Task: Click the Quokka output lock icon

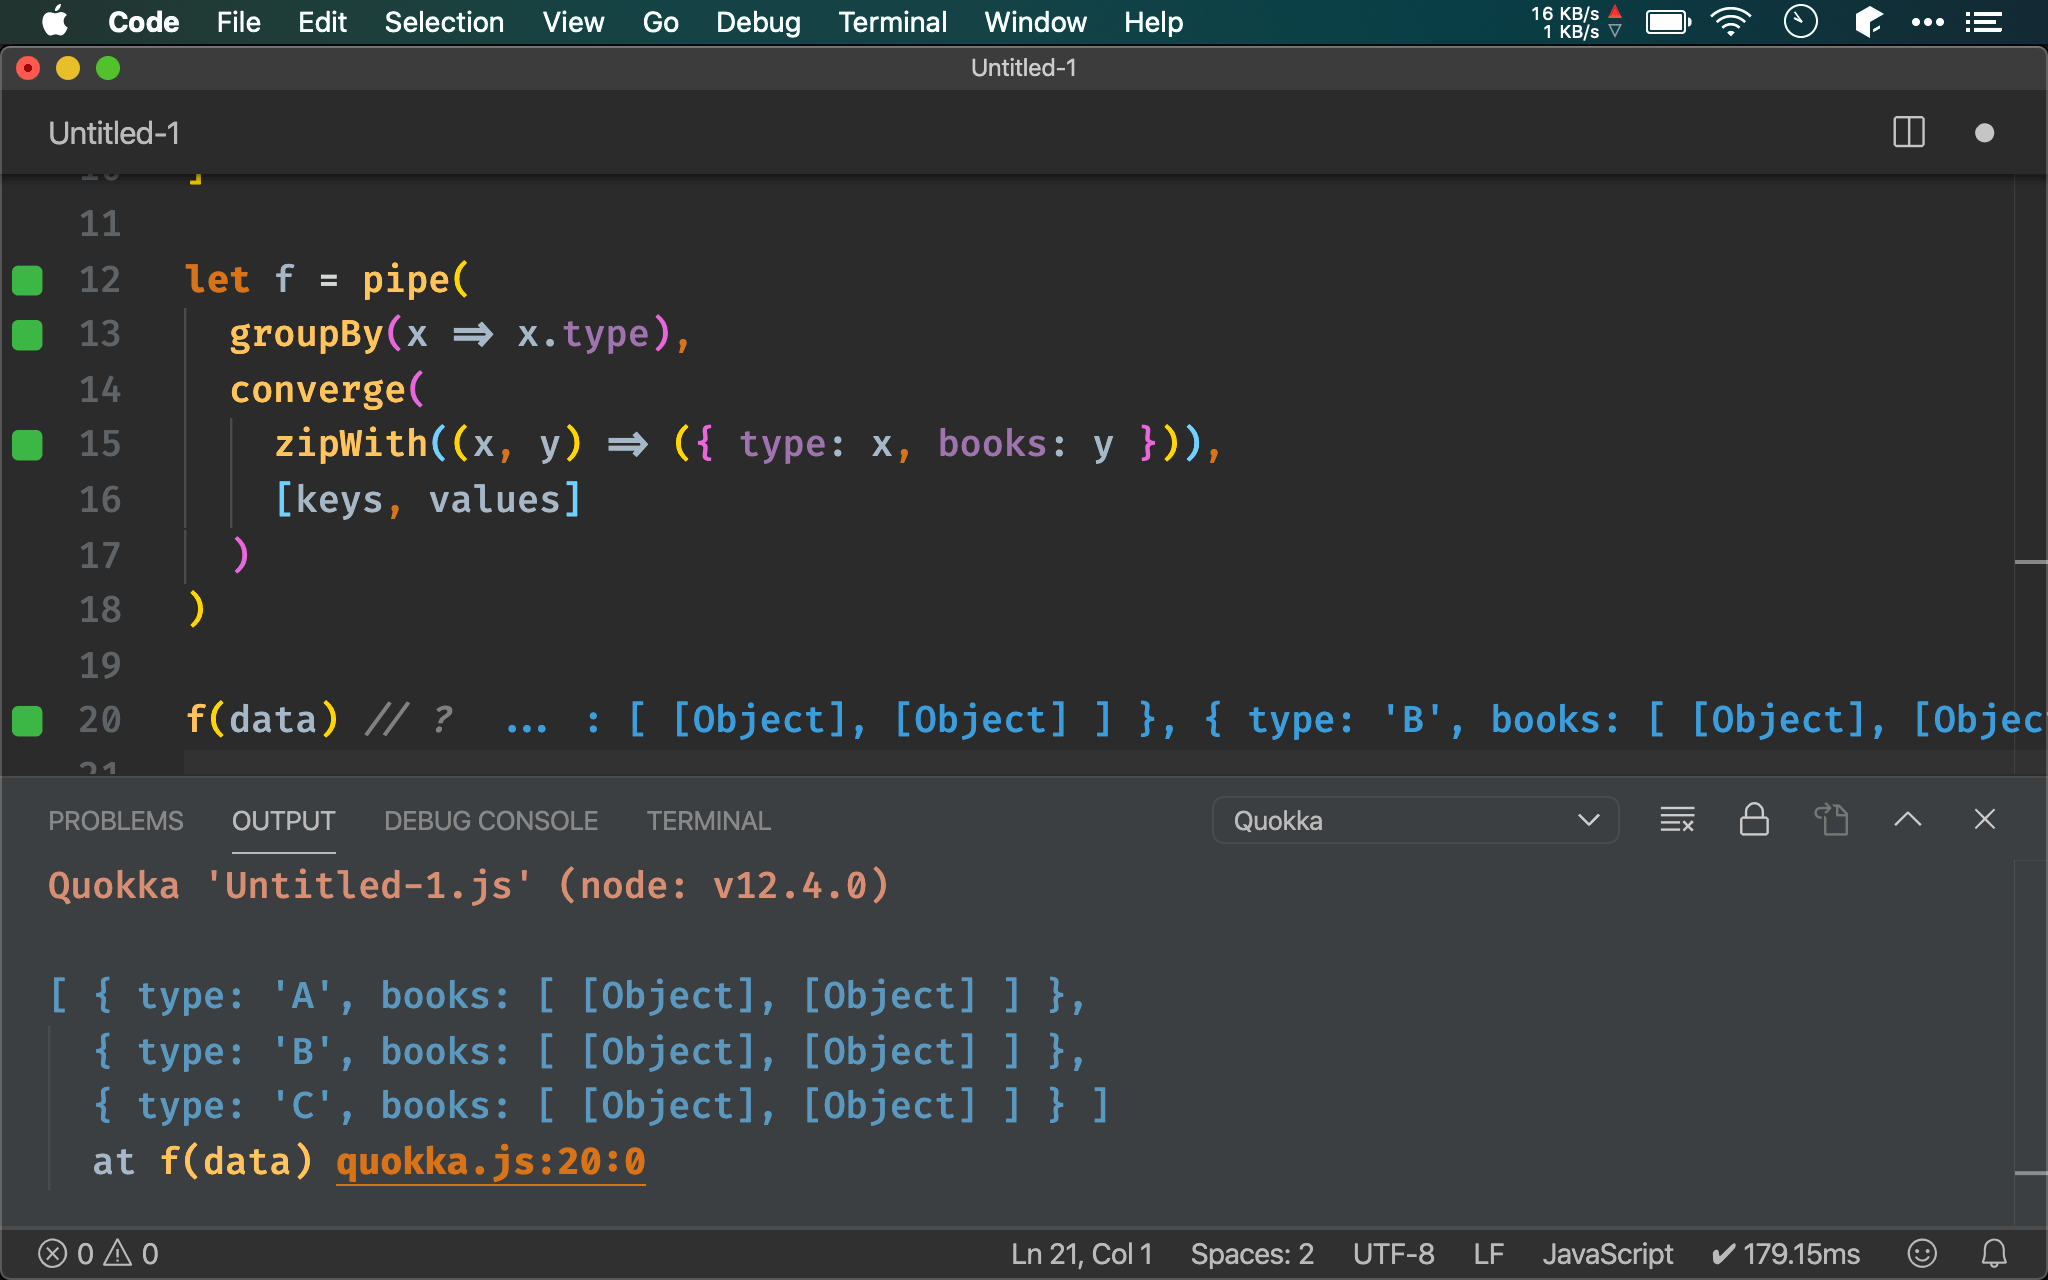Action: pos(1752,818)
